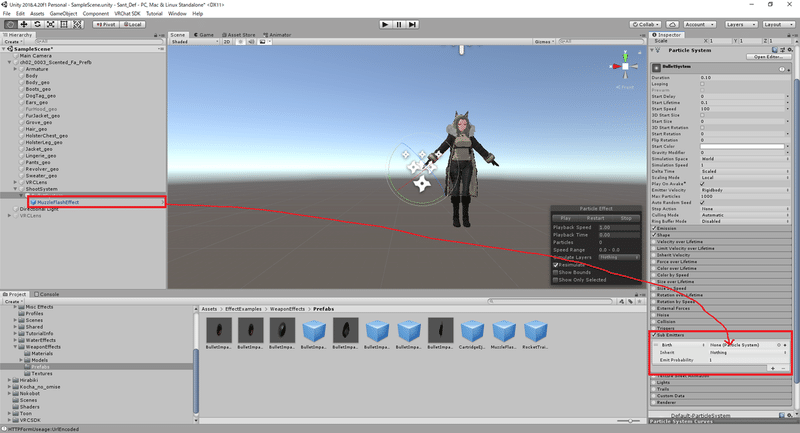Click the Start Color white swatch
The image size is (800, 433).
[x=742, y=146]
